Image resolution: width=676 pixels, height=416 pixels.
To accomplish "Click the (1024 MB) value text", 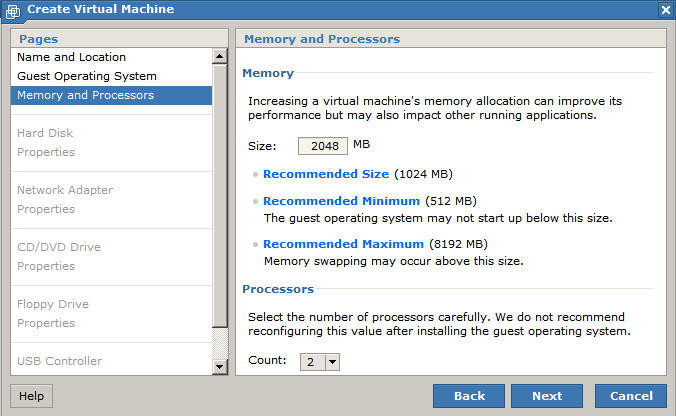I will [423, 174].
